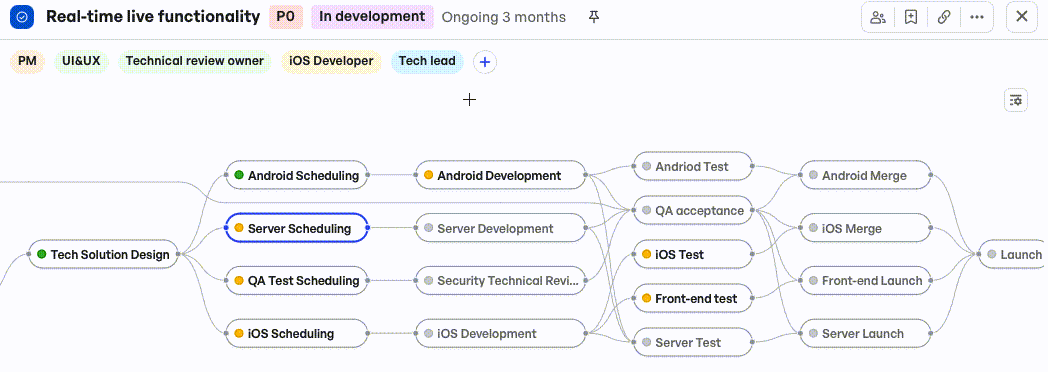Open the workflow view settings icon

(x=1016, y=101)
